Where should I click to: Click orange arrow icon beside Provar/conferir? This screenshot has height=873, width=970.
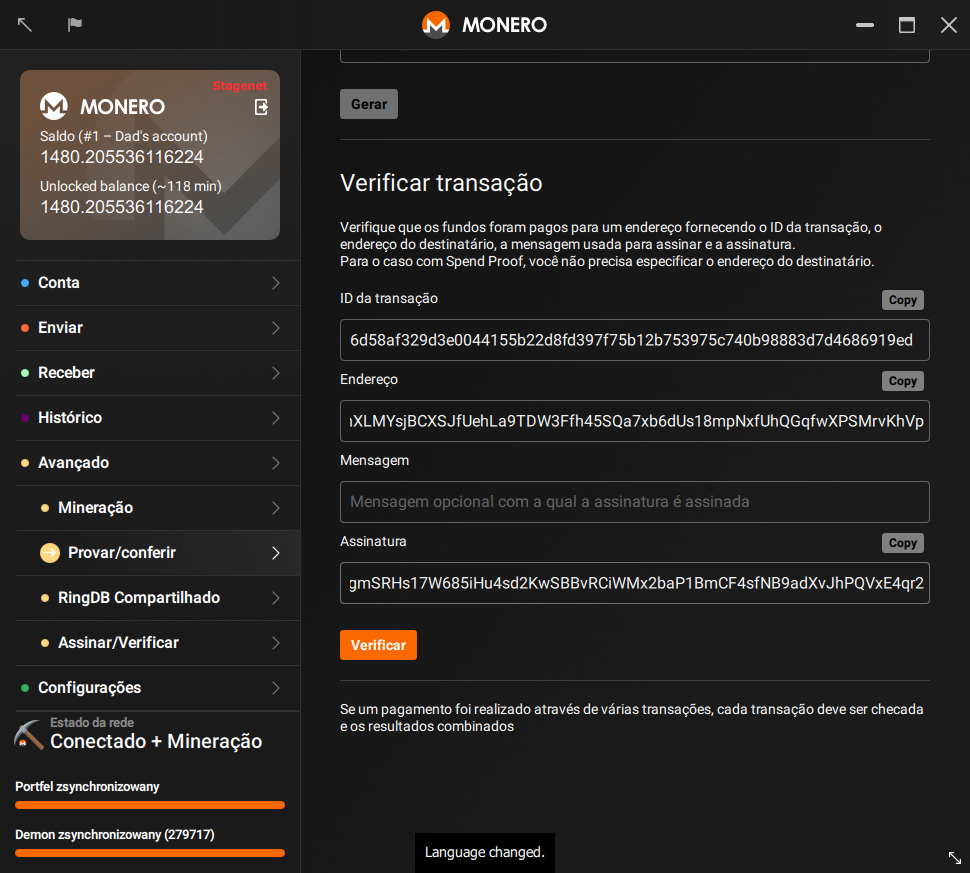click(50, 553)
